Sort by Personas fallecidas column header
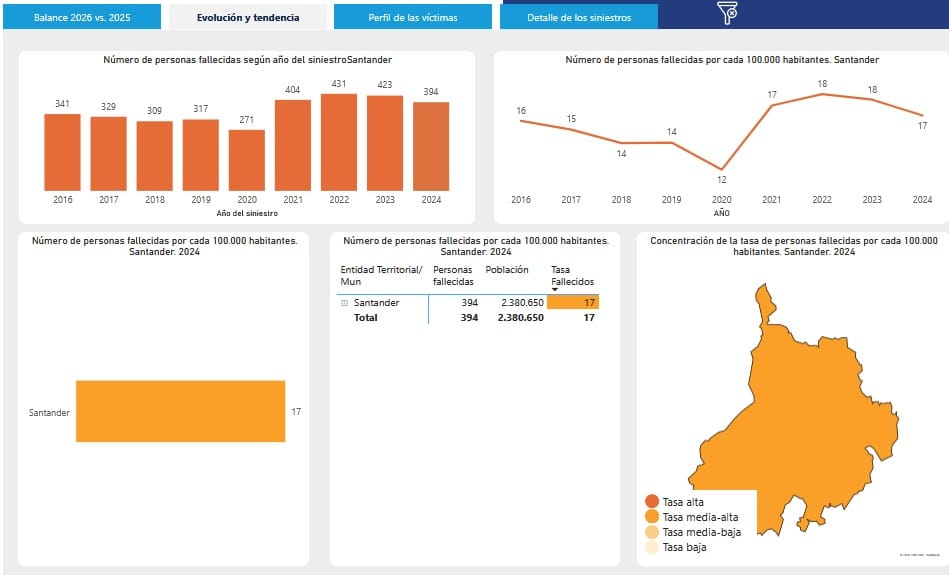Image resolution: width=949 pixels, height=575 pixels. click(453, 276)
